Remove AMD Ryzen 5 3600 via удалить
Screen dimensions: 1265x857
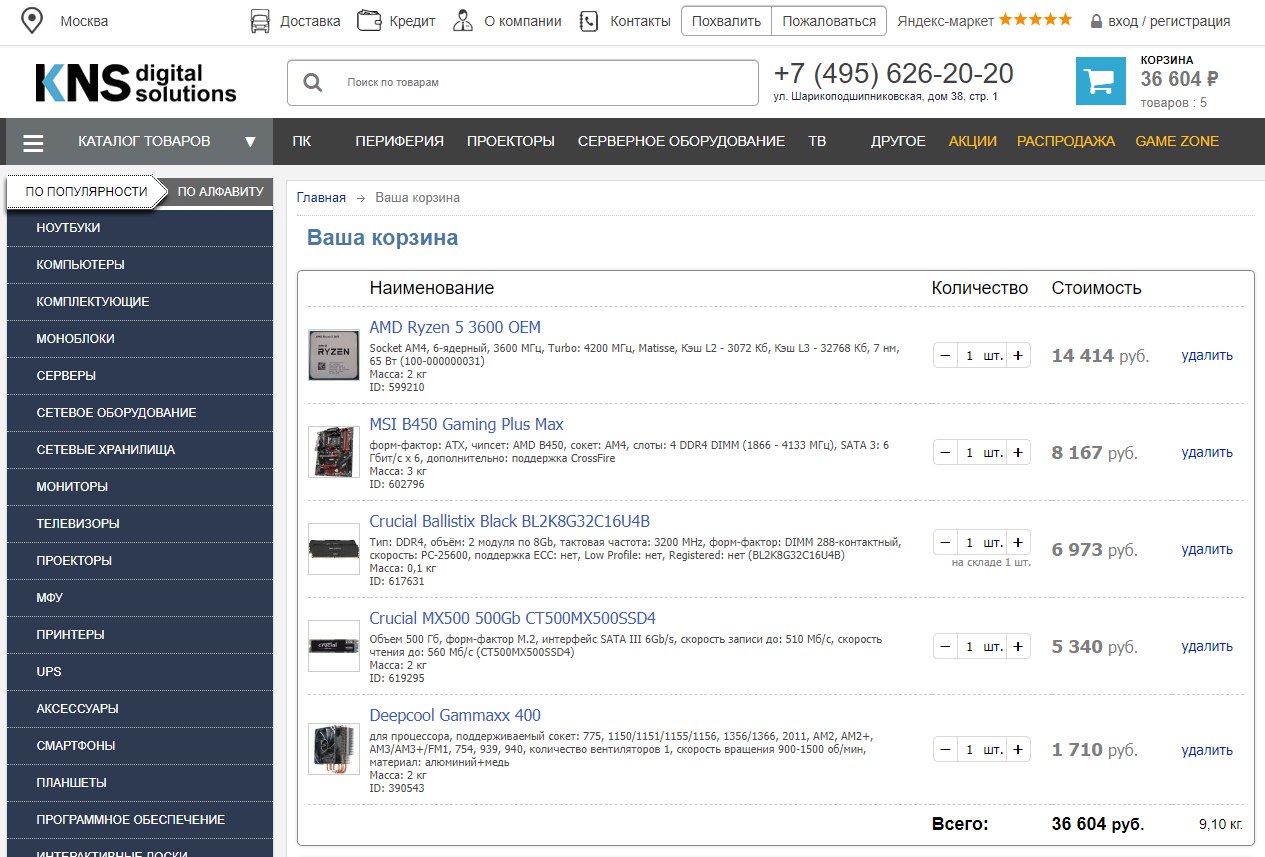pyautogui.click(x=1207, y=355)
